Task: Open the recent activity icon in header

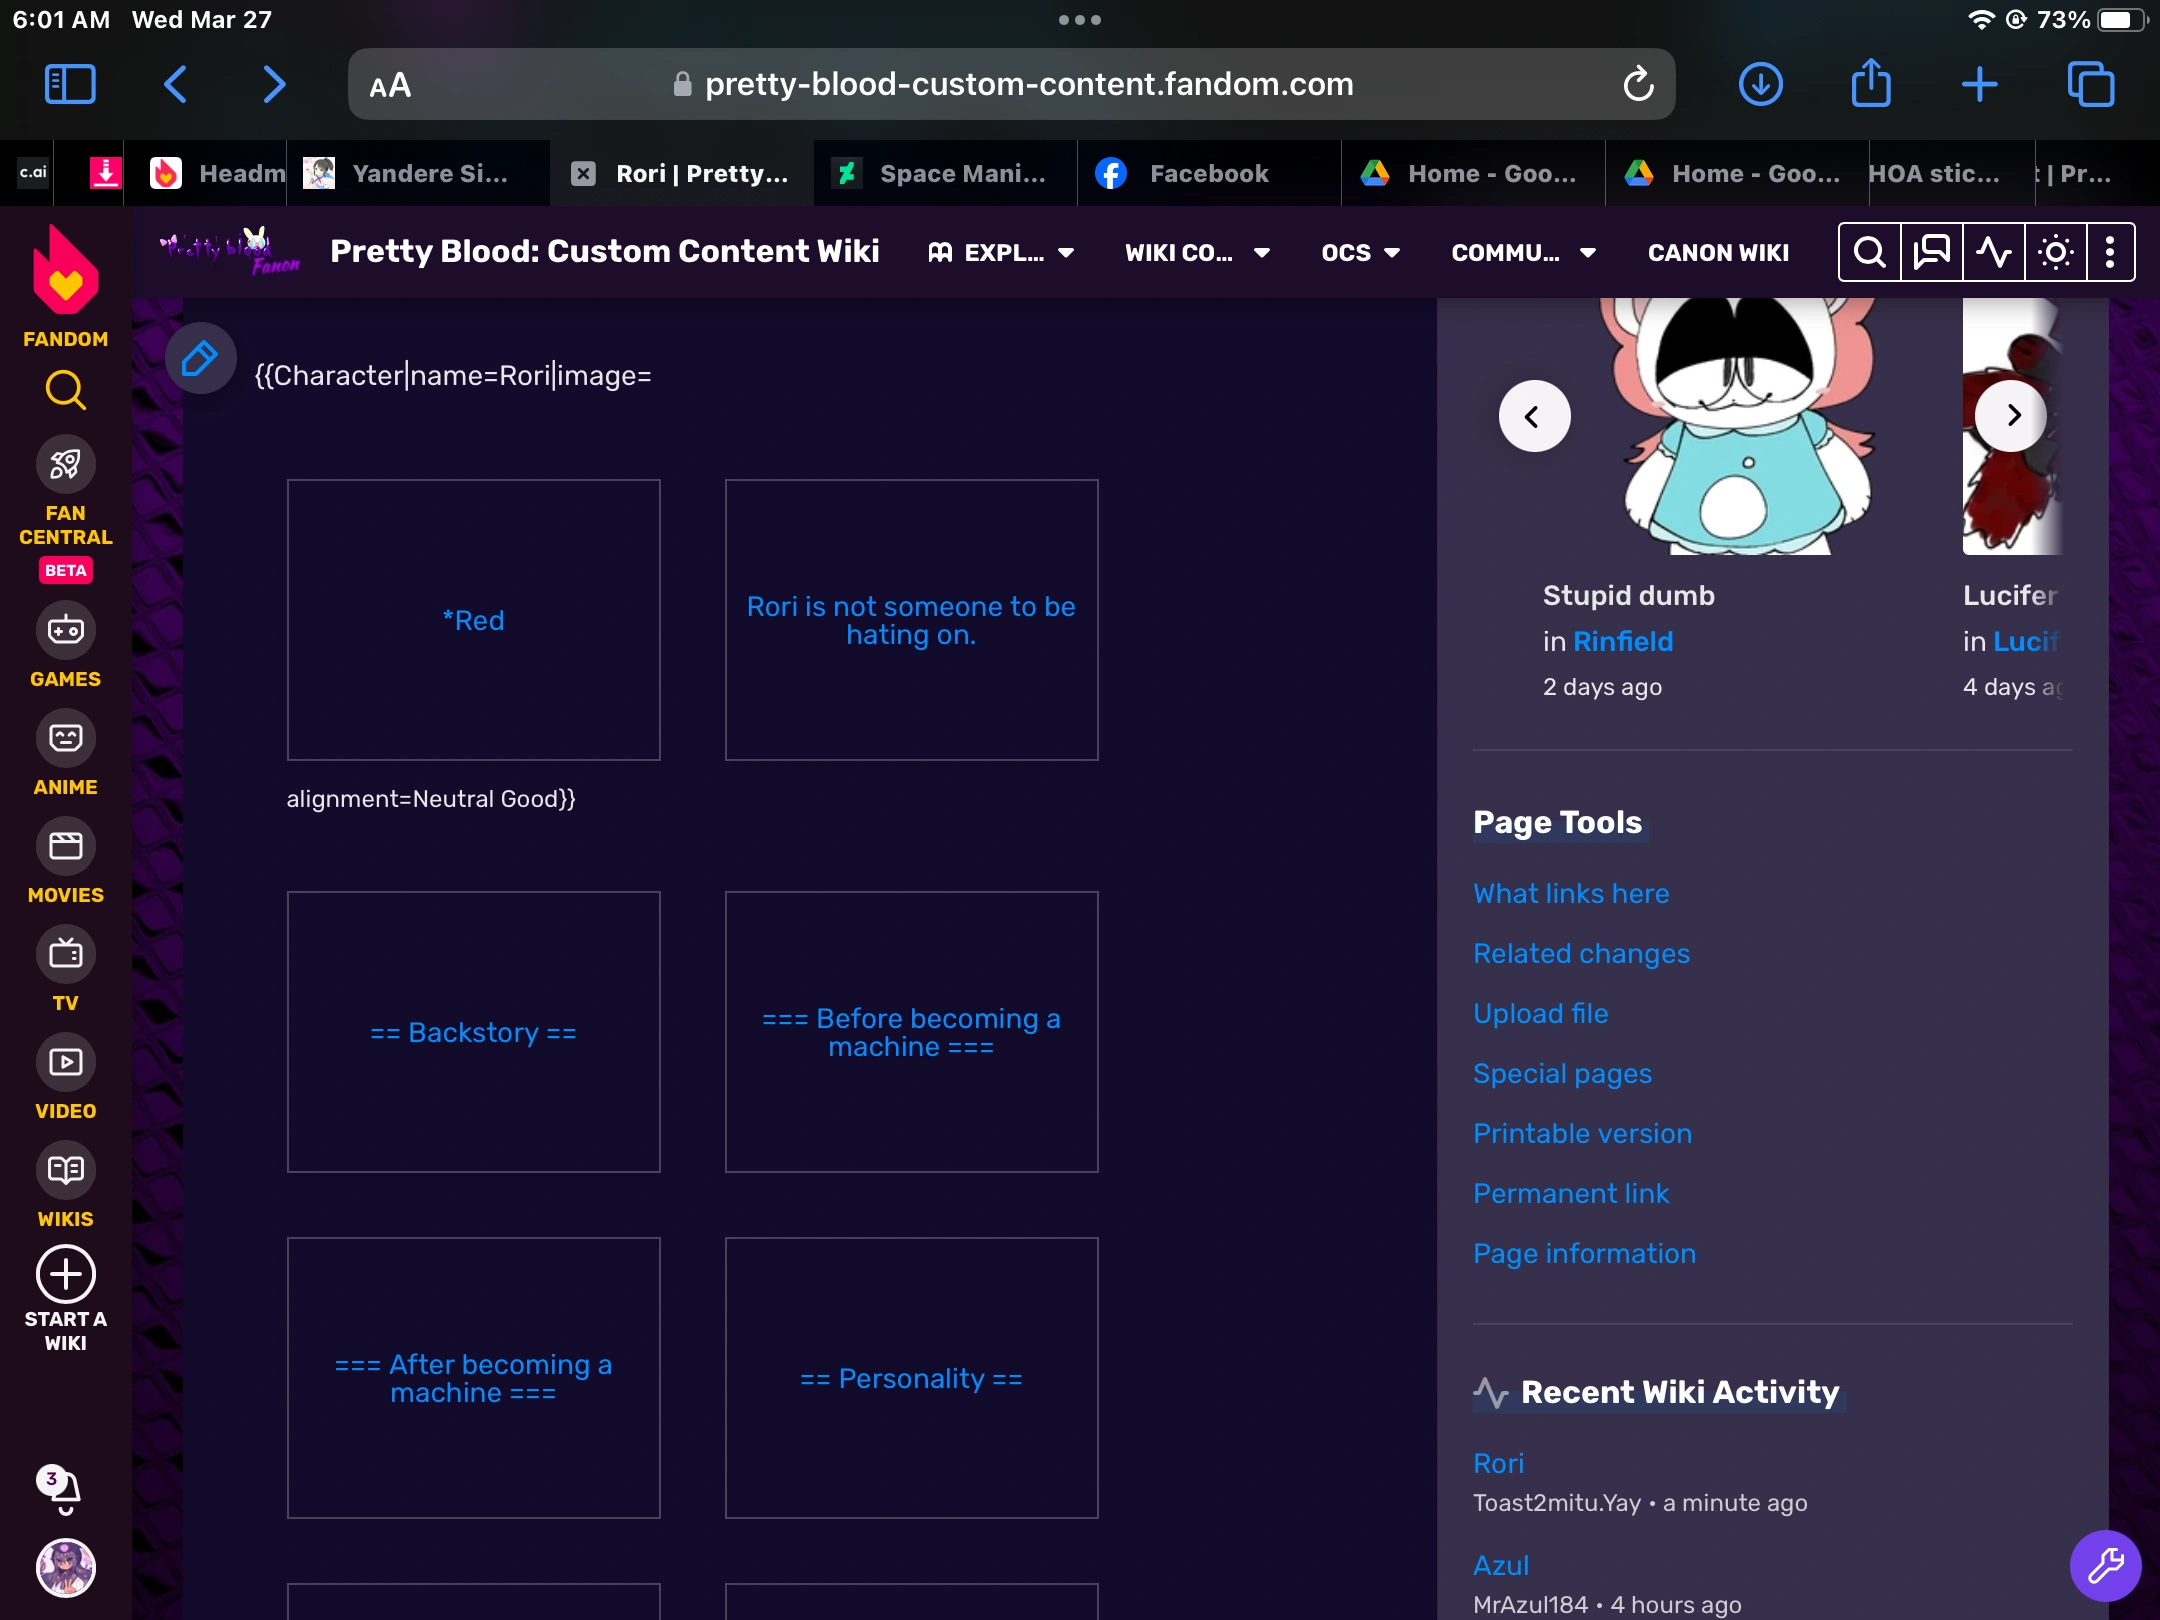Action: coord(1993,252)
